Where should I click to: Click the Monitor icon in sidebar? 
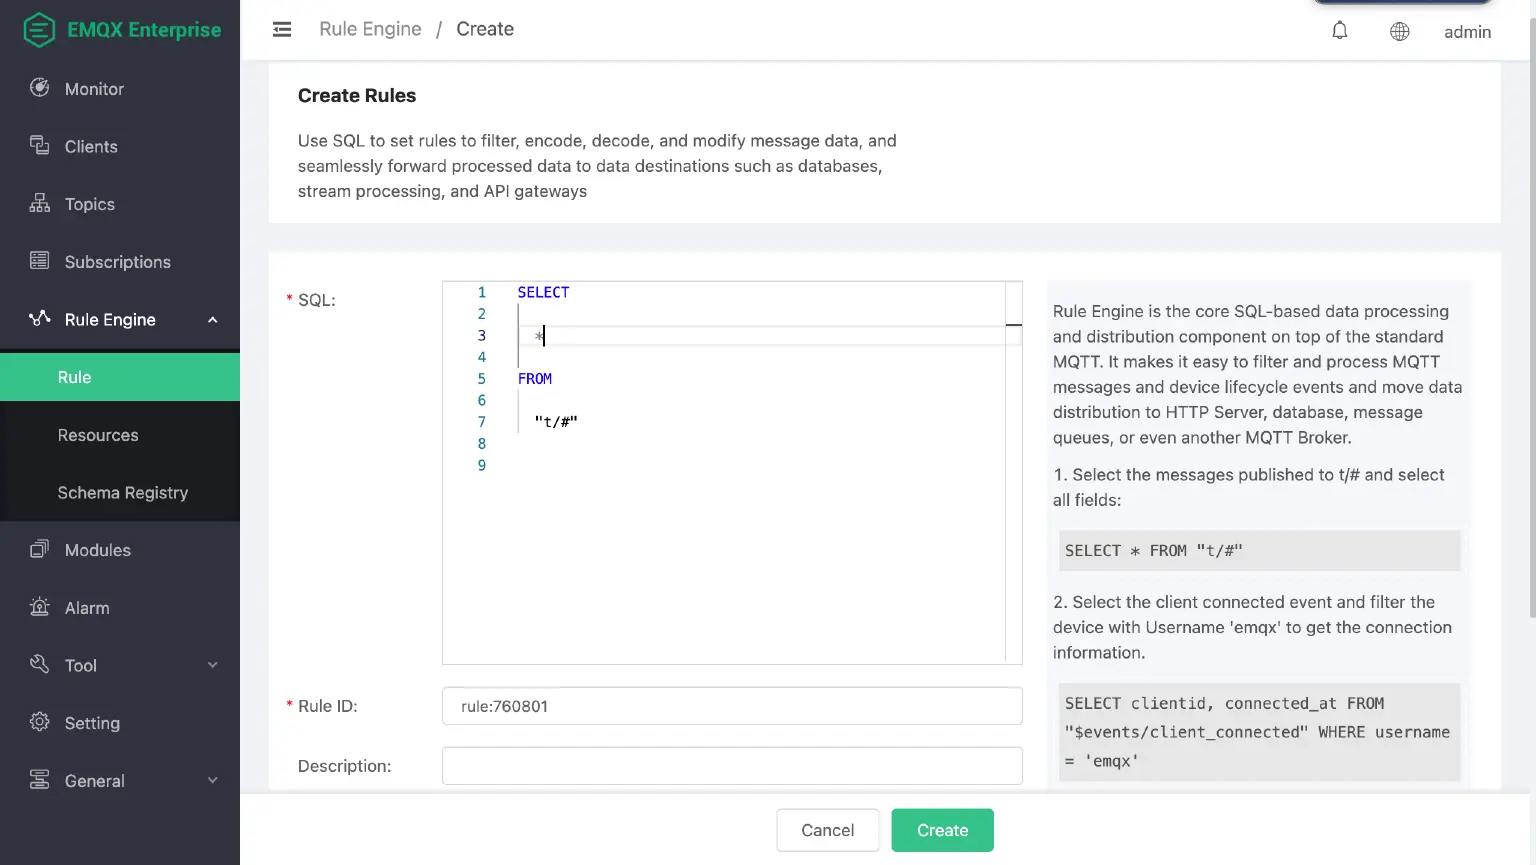pos(40,88)
